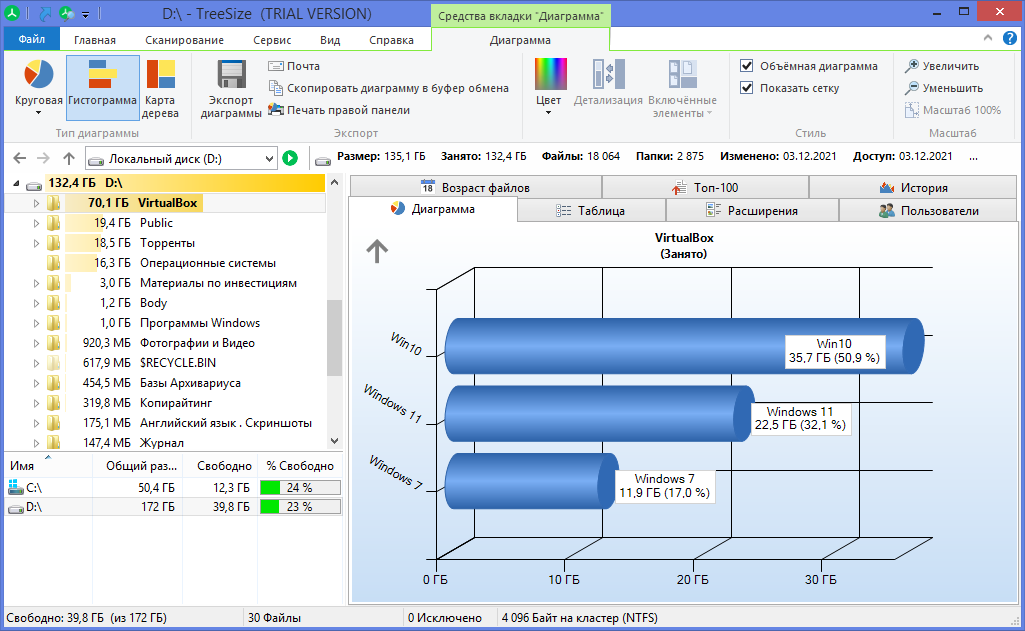The width and height of the screenshot is (1025, 631).
Task: Click the Детализация icon
Action: [608, 73]
